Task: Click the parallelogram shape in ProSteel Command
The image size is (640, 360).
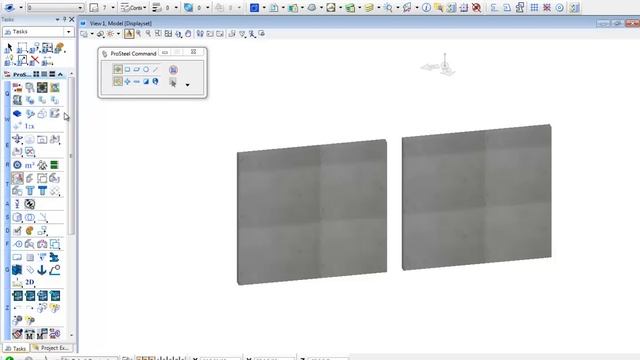Action: click(x=136, y=70)
